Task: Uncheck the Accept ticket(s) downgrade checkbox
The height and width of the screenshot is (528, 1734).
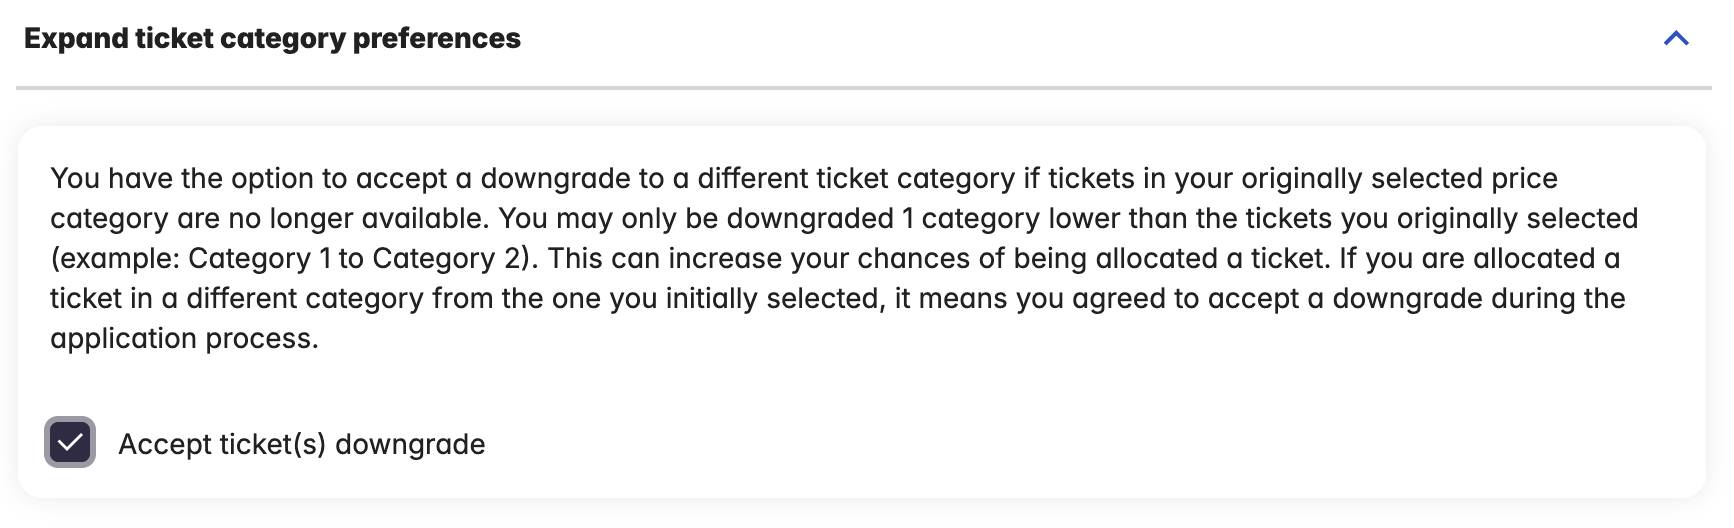Action: click(x=70, y=443)
